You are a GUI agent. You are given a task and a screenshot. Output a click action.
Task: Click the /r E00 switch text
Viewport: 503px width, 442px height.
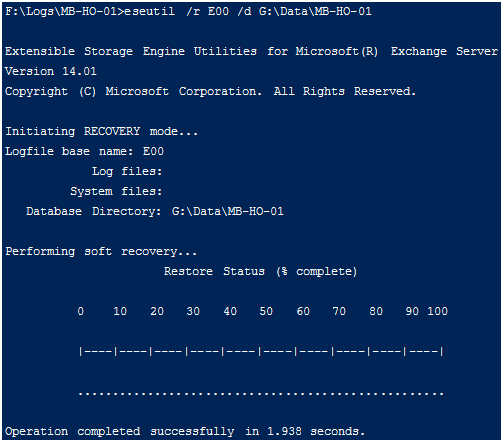coord(208,11)
